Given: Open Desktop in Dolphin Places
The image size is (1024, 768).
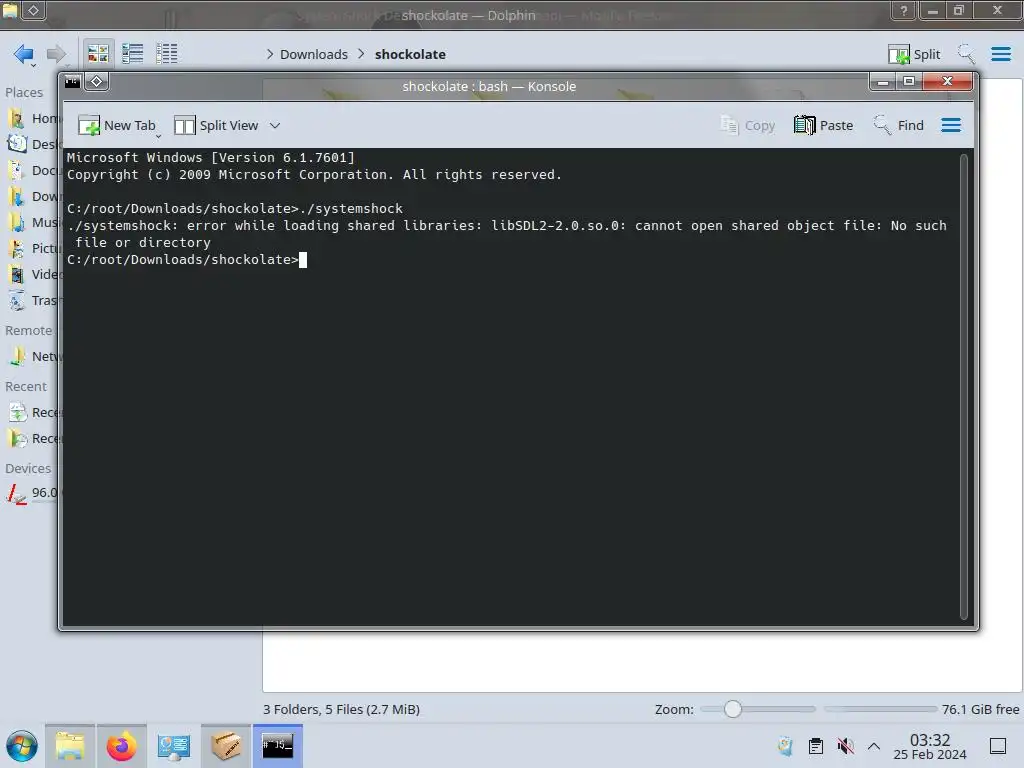Looking at the screenshot, I should click(x=33, y=144).
